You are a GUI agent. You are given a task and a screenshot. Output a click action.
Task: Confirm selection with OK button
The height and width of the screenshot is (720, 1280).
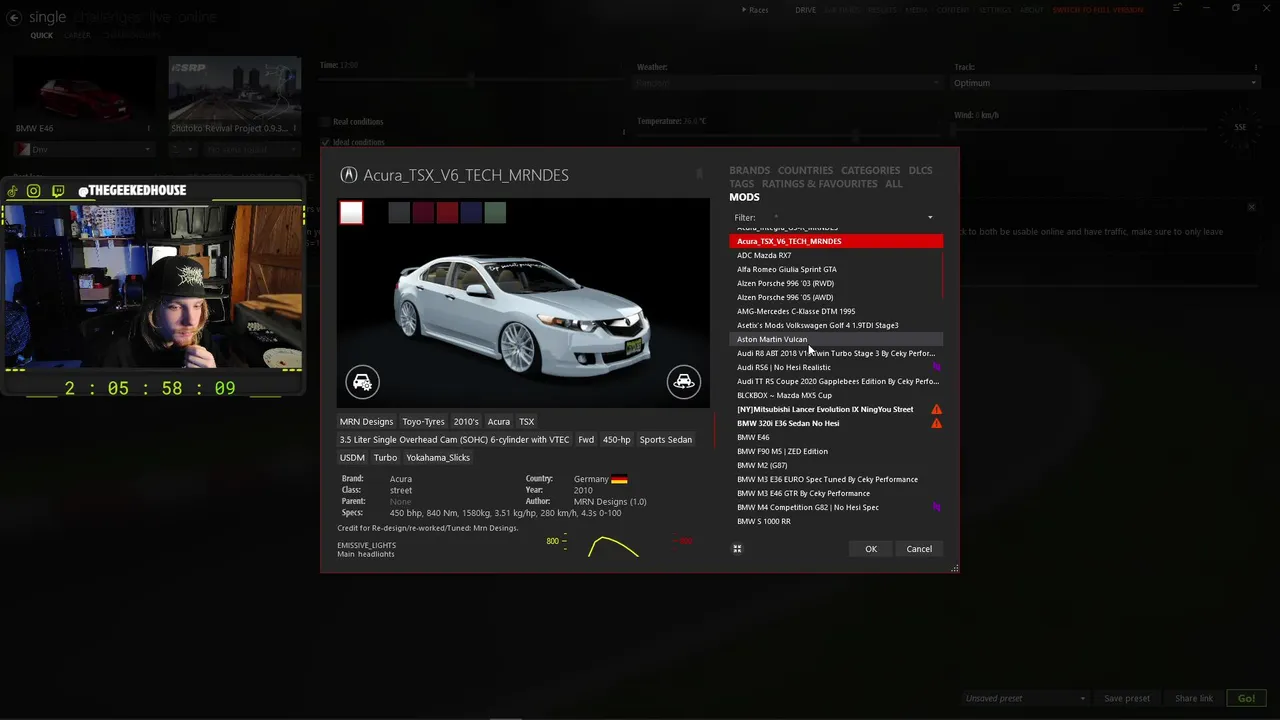click(871, 549)
